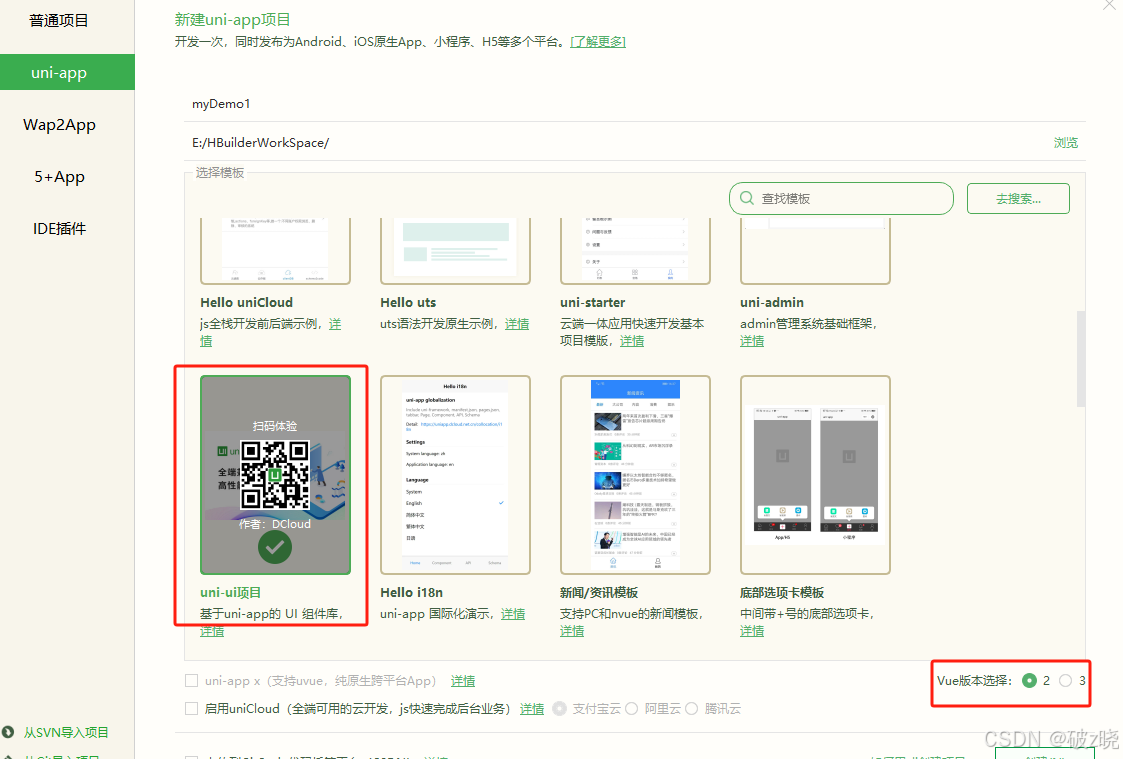Click the uni-starter template title
This screenshot has height=759, width=1123.
click(592, 302)
